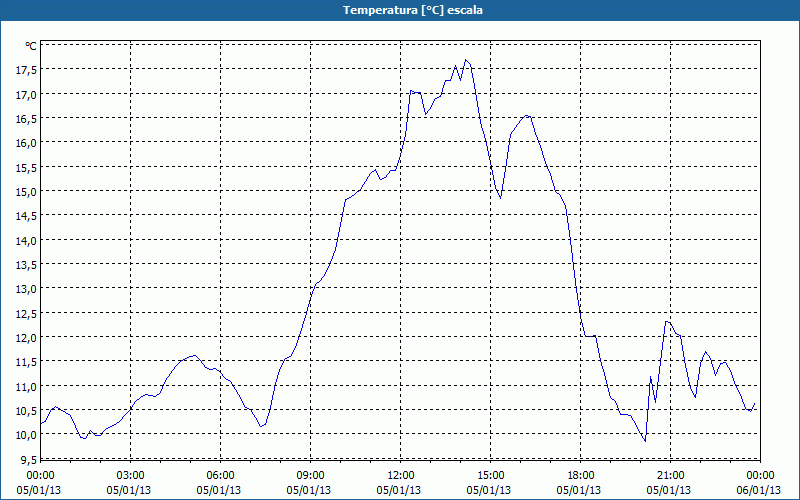Click the 18:00 time label
This screenshot has width=800, height=500.
[581, 476]
